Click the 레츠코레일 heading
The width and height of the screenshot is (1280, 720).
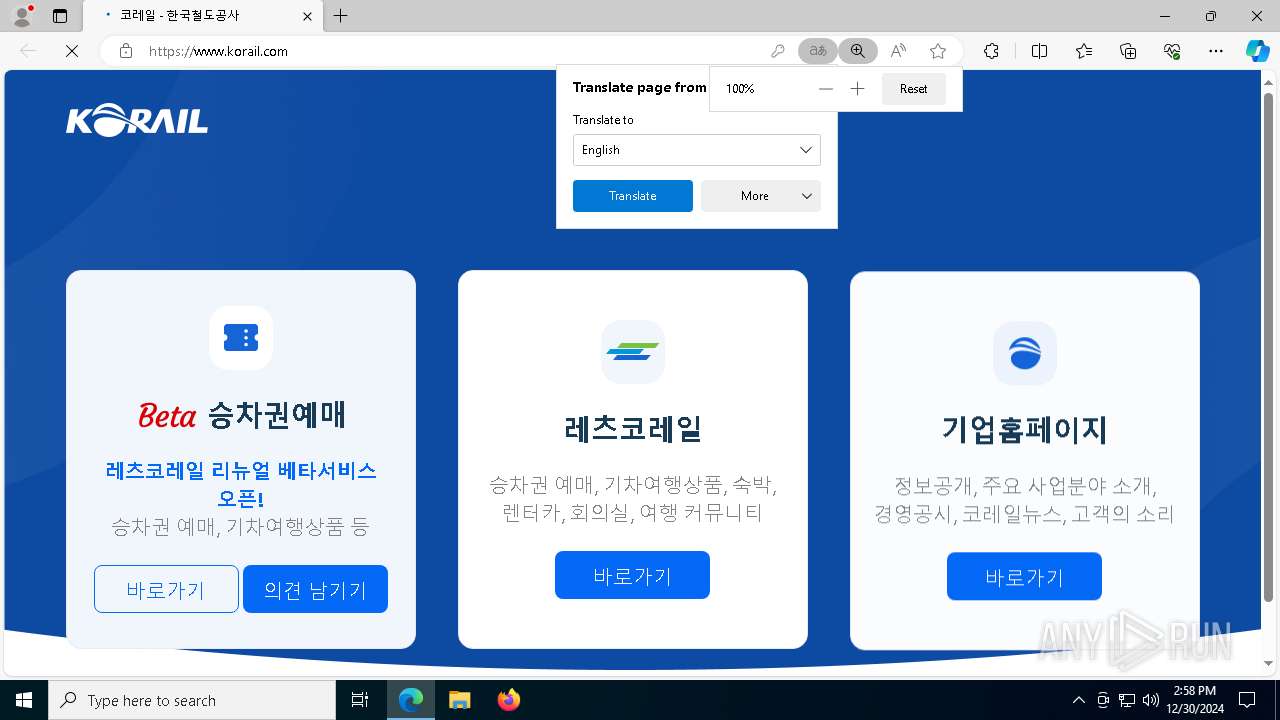pos(633,429)
